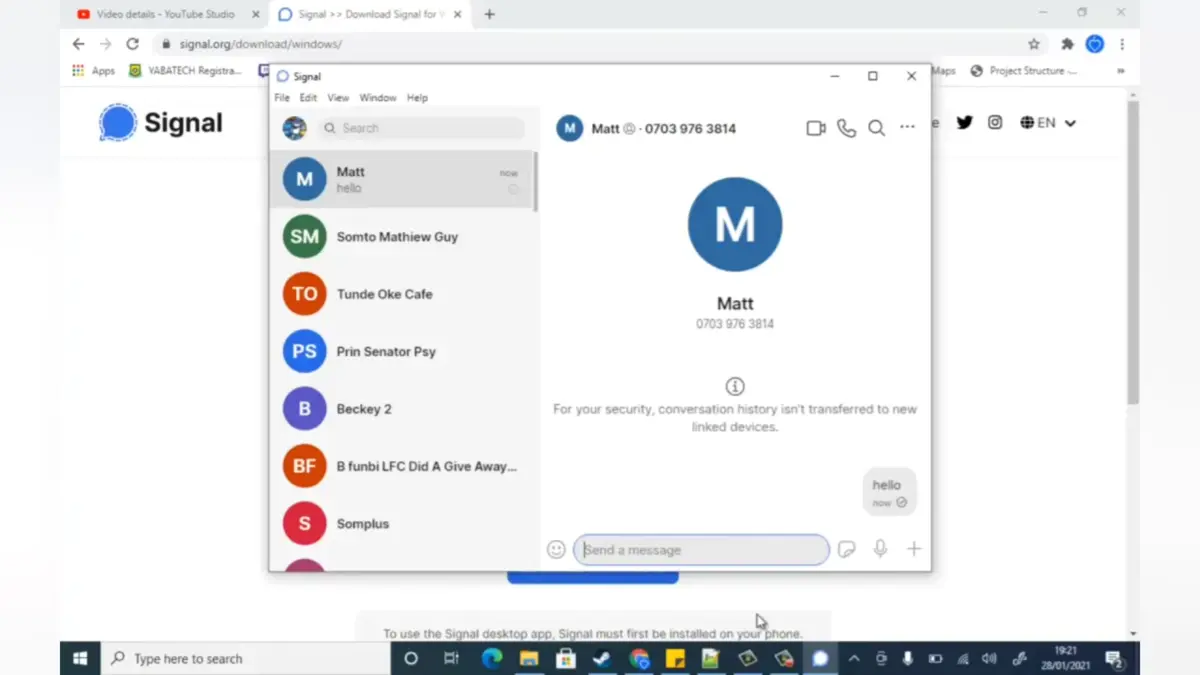Image resolution: width=1200 pixels, height=675 pixels.
Task: Open File Explorer from the taskbar
Action: coord(528,658)
